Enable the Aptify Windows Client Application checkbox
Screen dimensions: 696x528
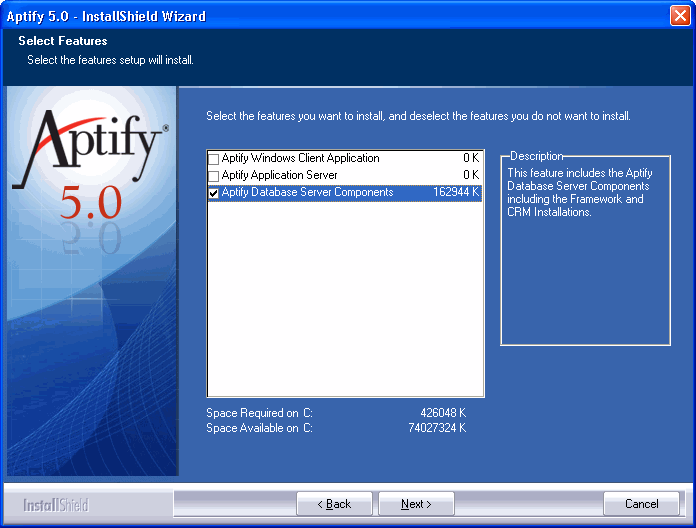point(214,159)
